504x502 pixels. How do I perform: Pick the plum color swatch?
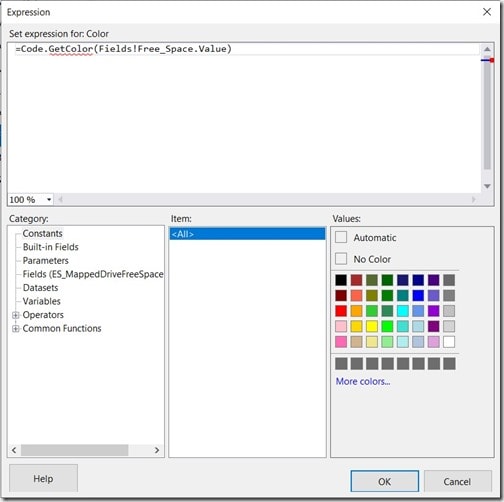tap(433, 342)
